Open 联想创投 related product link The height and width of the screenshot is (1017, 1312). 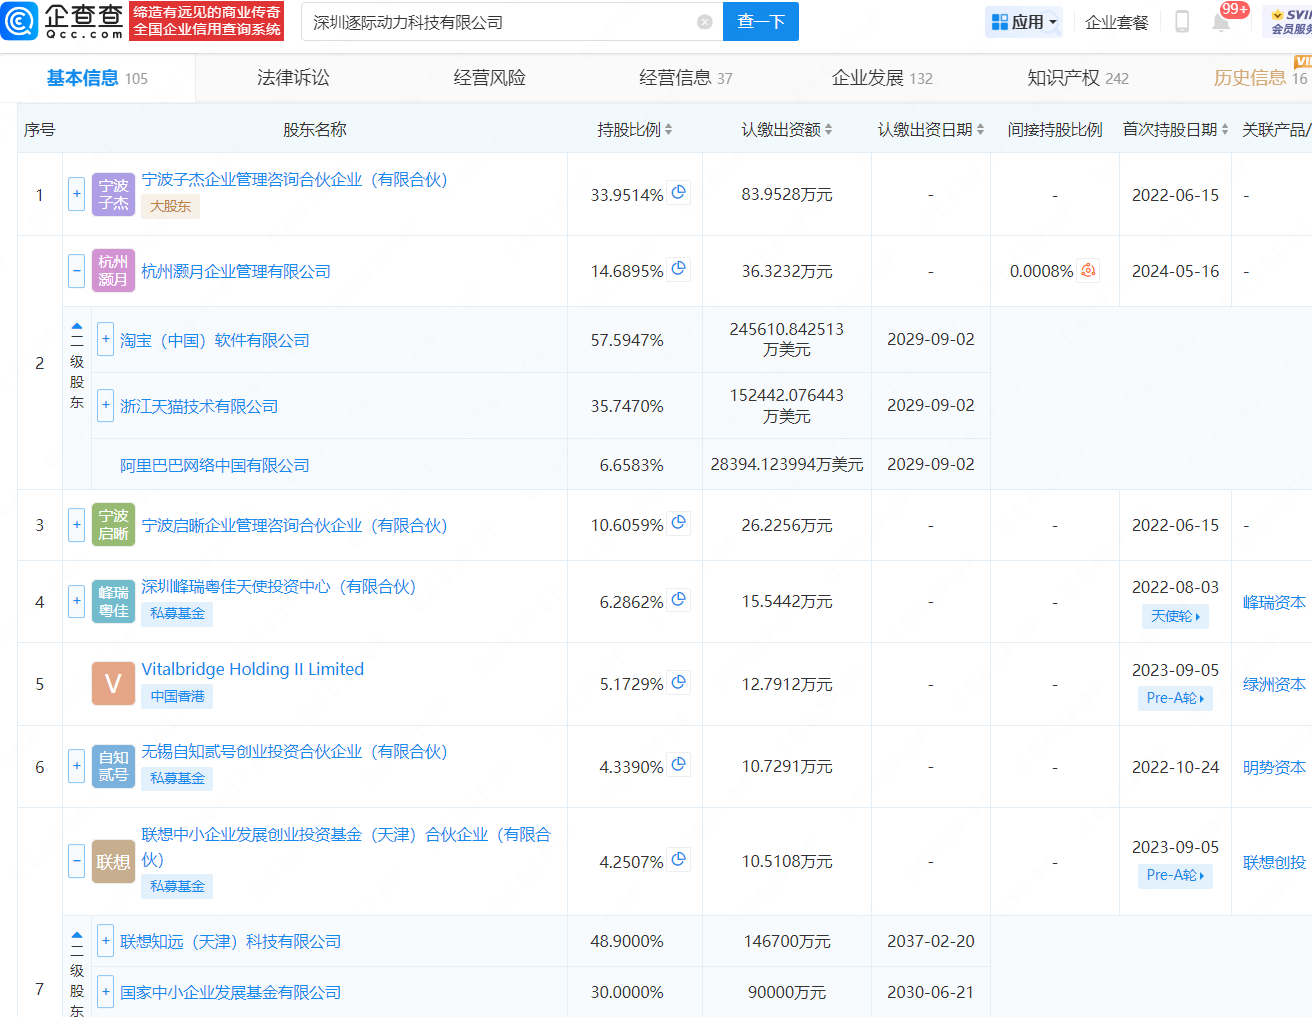coord(1274,862)
